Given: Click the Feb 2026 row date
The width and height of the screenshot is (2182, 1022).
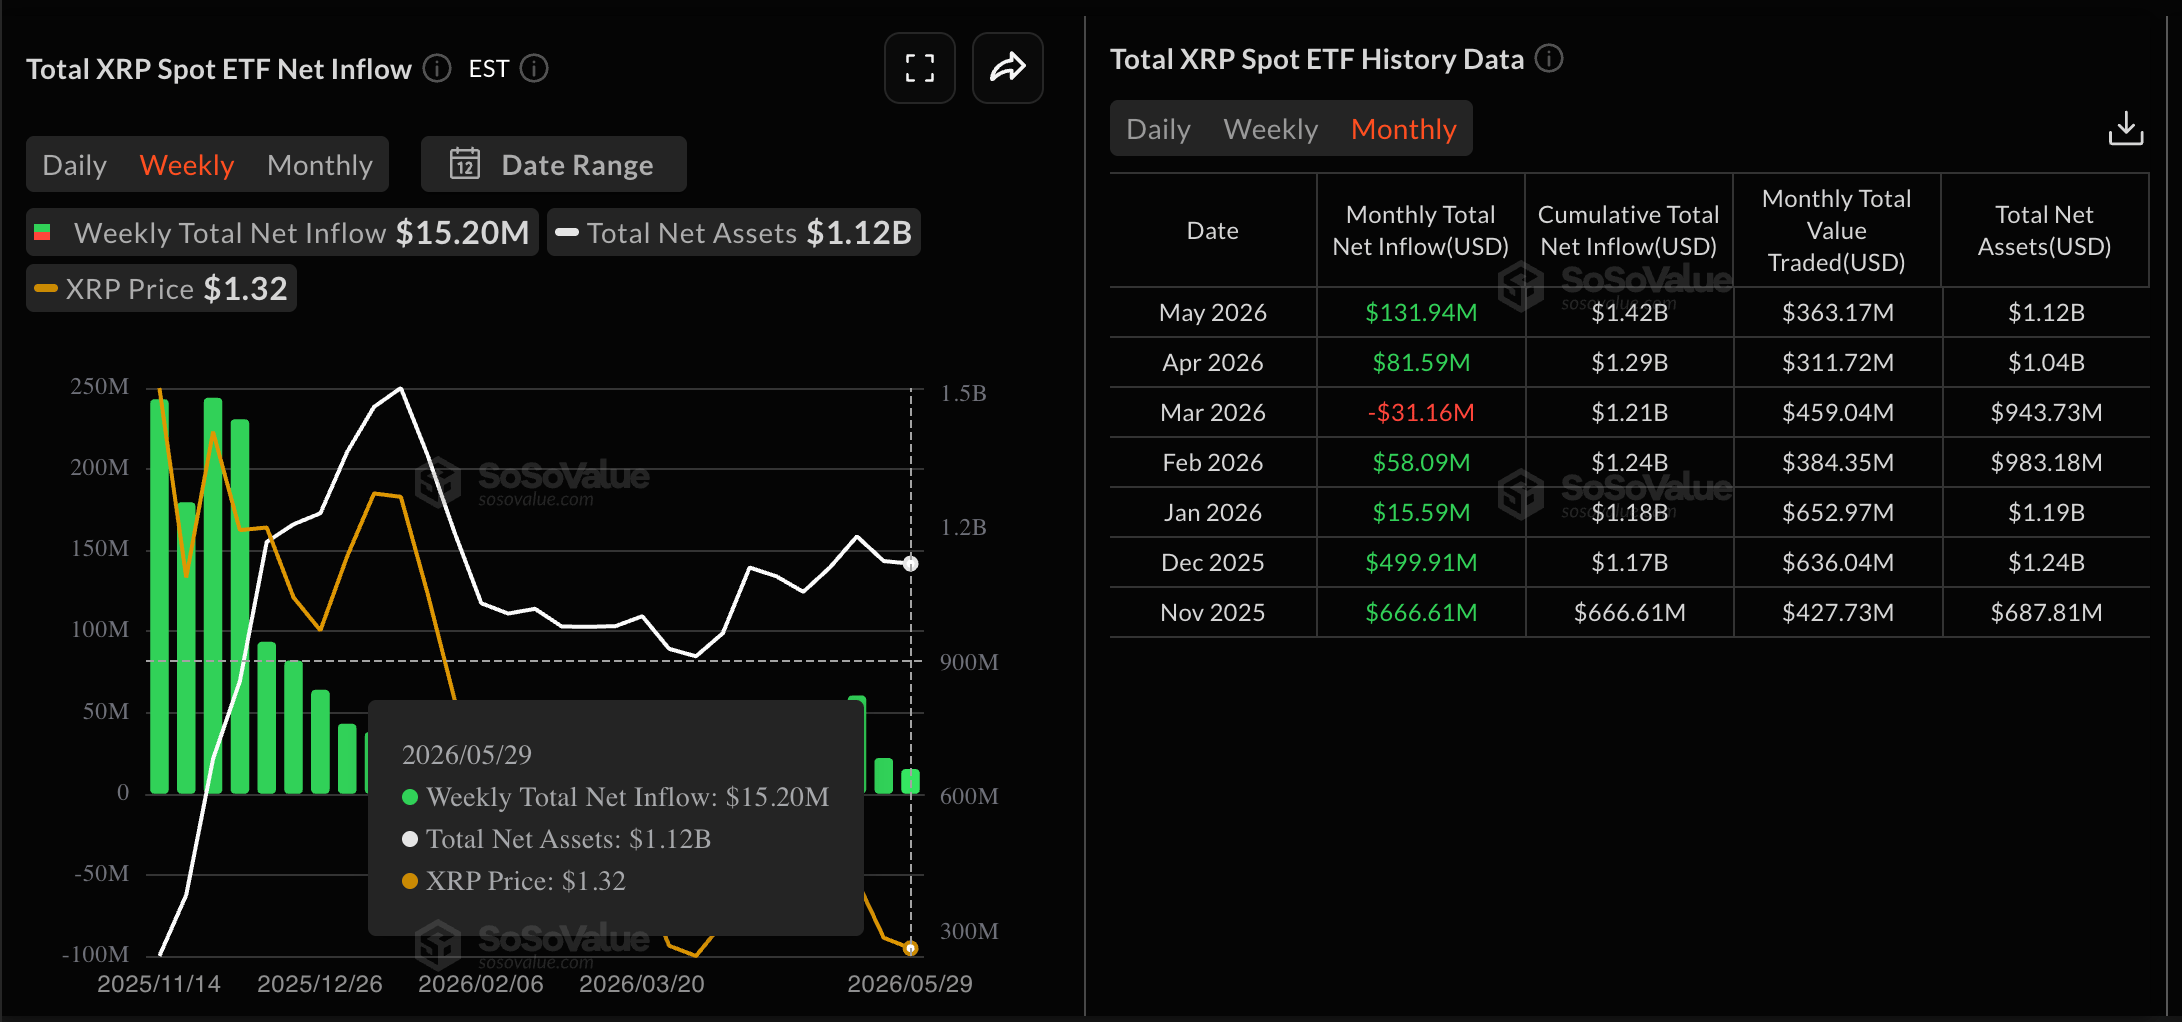Looking at the screenshot, I should (x=1212, y=462).
